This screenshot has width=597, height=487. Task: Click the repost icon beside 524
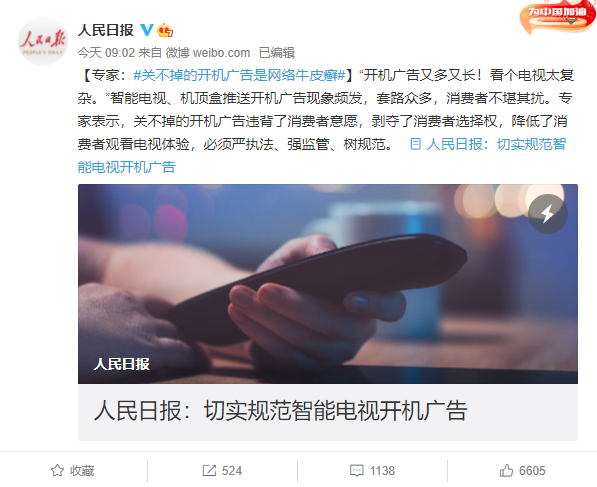209,471
